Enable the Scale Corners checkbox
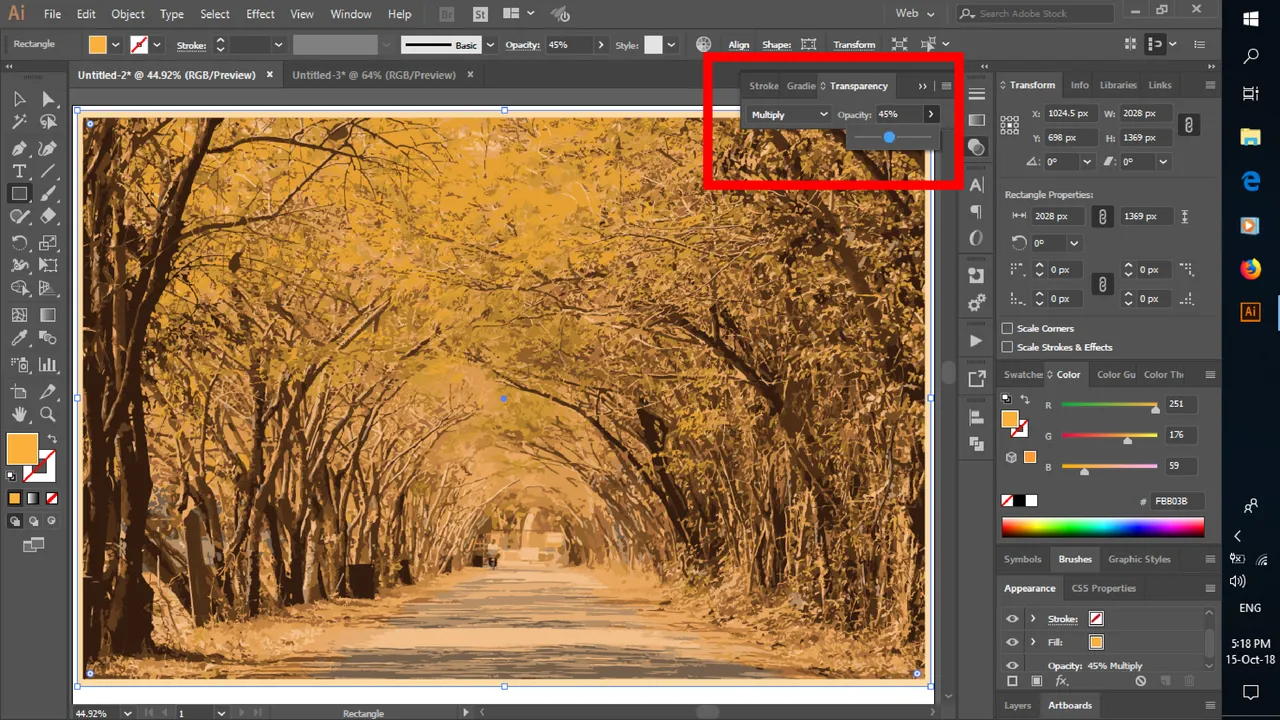Image resolution: width=1280 pixels, height=720 pixels. (x=1007, y=328)
